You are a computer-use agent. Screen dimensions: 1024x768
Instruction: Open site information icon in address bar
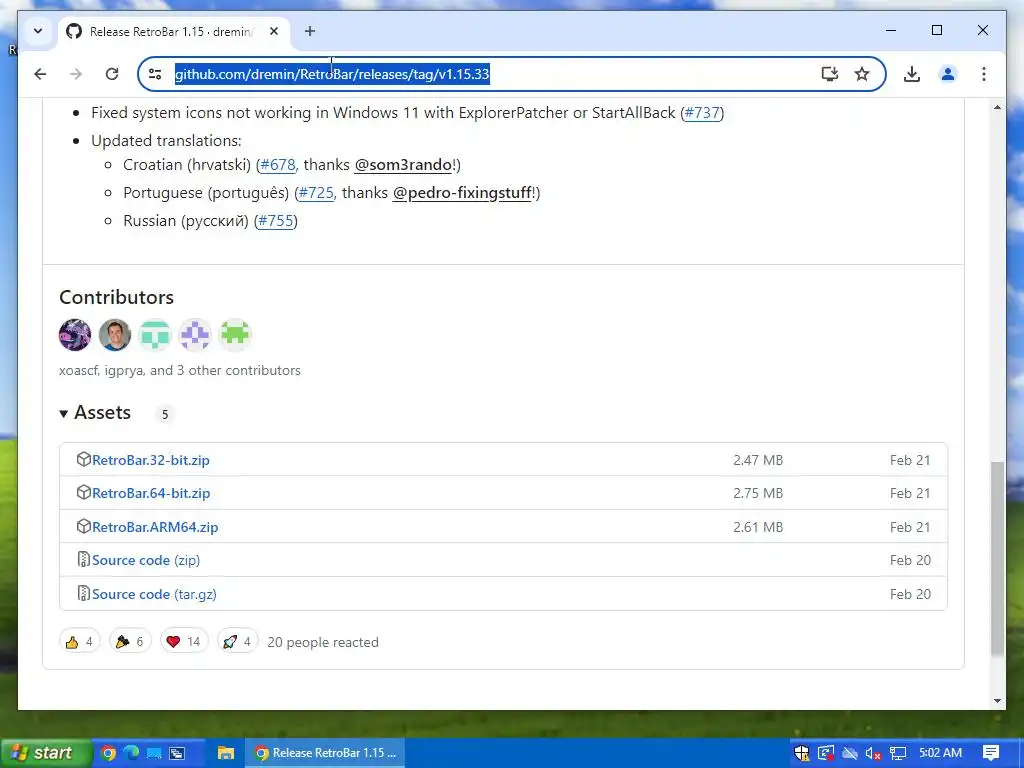click(x=155, y=74)
